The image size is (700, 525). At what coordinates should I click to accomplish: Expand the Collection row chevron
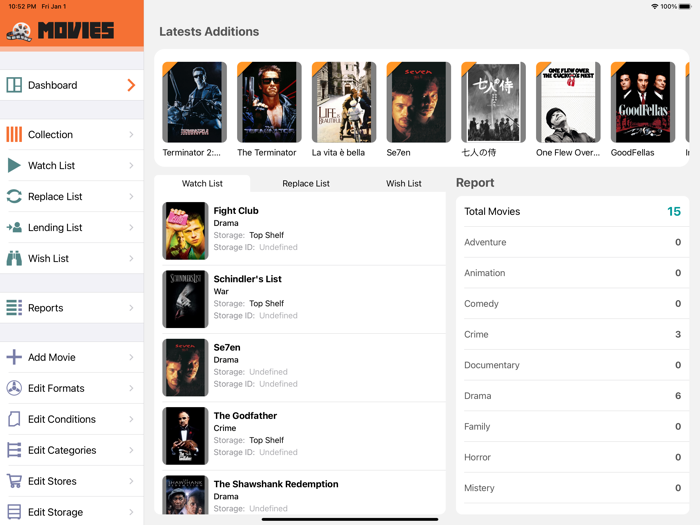[131, 134]
